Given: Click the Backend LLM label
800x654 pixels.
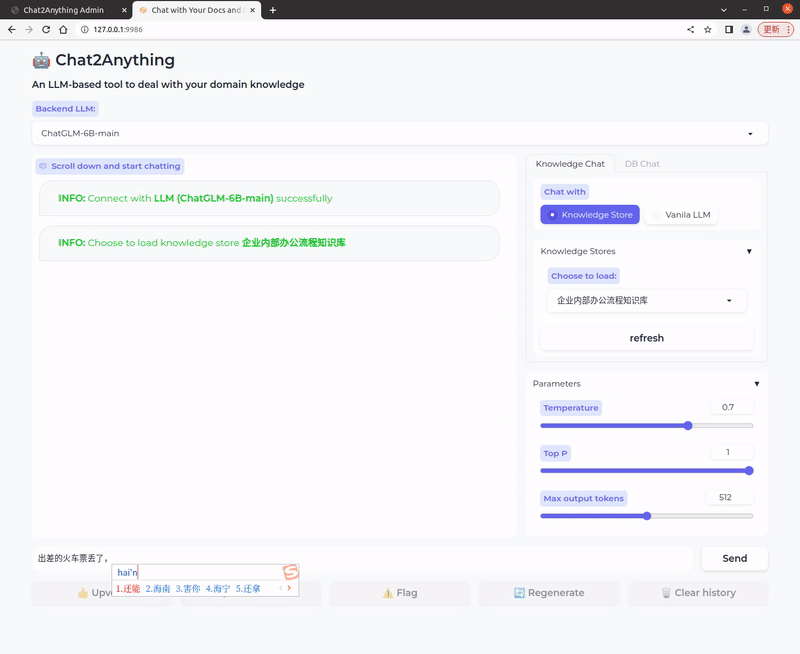Looking at the screenshot, I should 65,109.
